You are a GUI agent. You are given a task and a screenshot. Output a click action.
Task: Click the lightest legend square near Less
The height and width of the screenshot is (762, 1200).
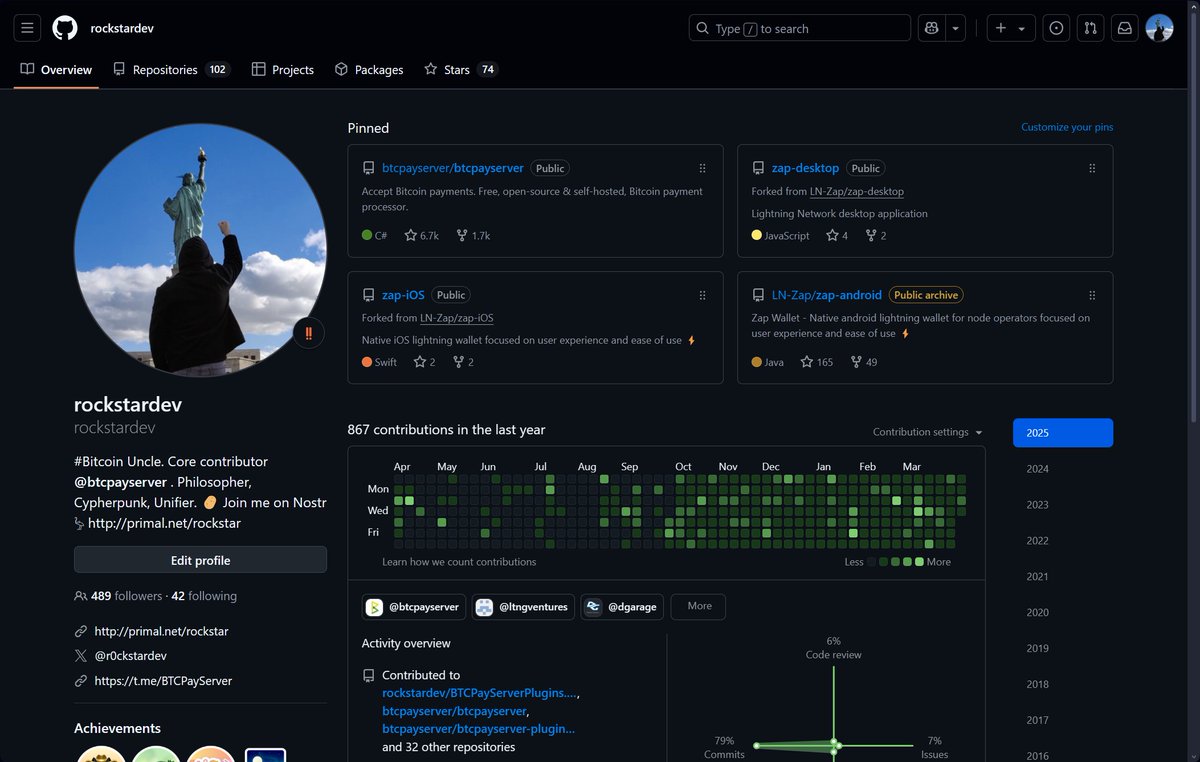(872, 562)
